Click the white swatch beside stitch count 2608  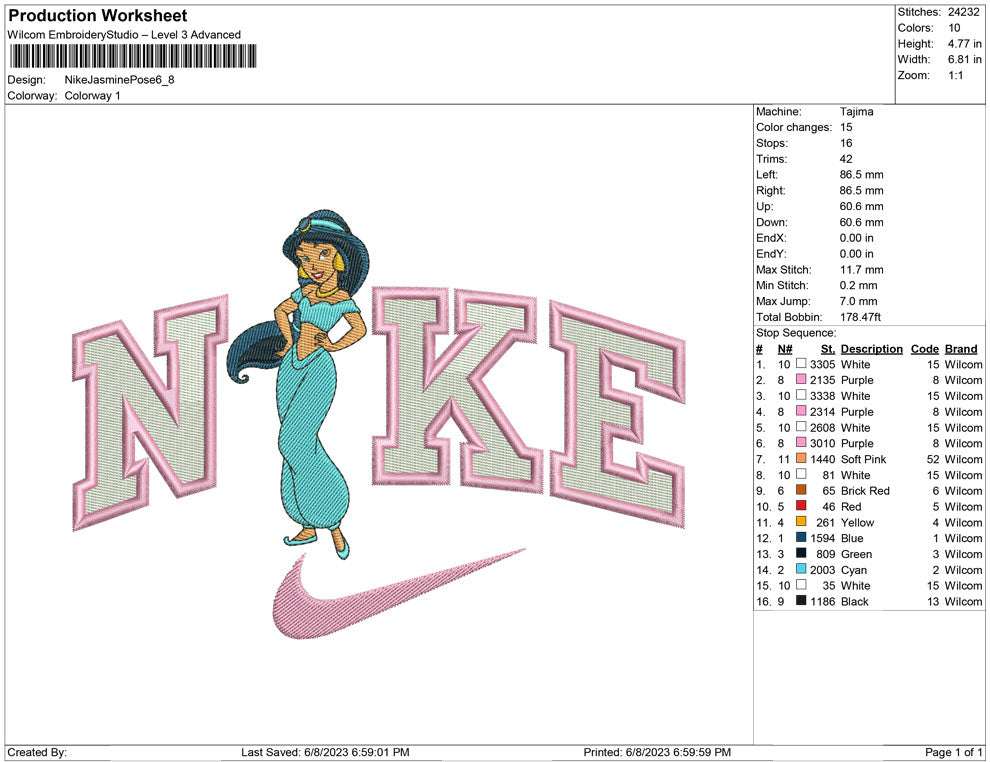(801, 427)
